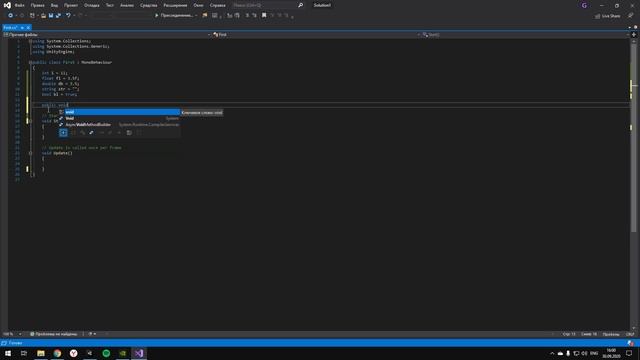
Task: Click the open file toolbar icon
Action: pos(43,16)
